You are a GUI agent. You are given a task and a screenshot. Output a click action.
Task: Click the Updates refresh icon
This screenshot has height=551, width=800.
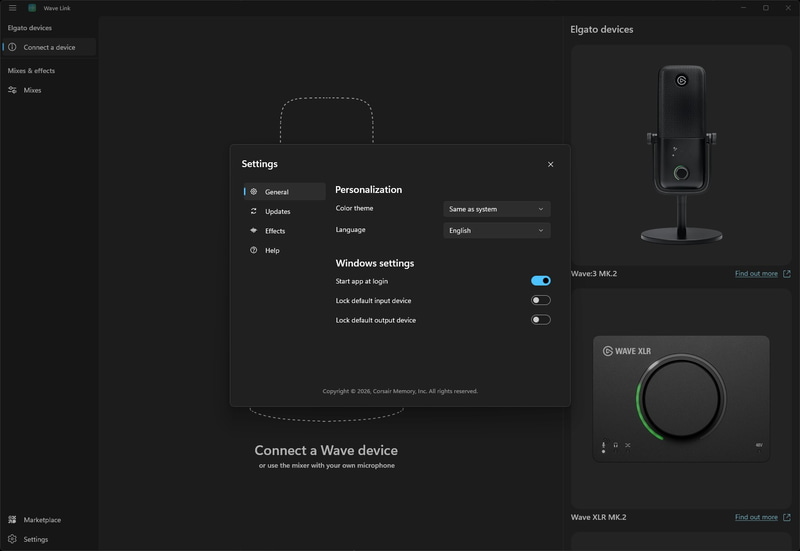254,211
